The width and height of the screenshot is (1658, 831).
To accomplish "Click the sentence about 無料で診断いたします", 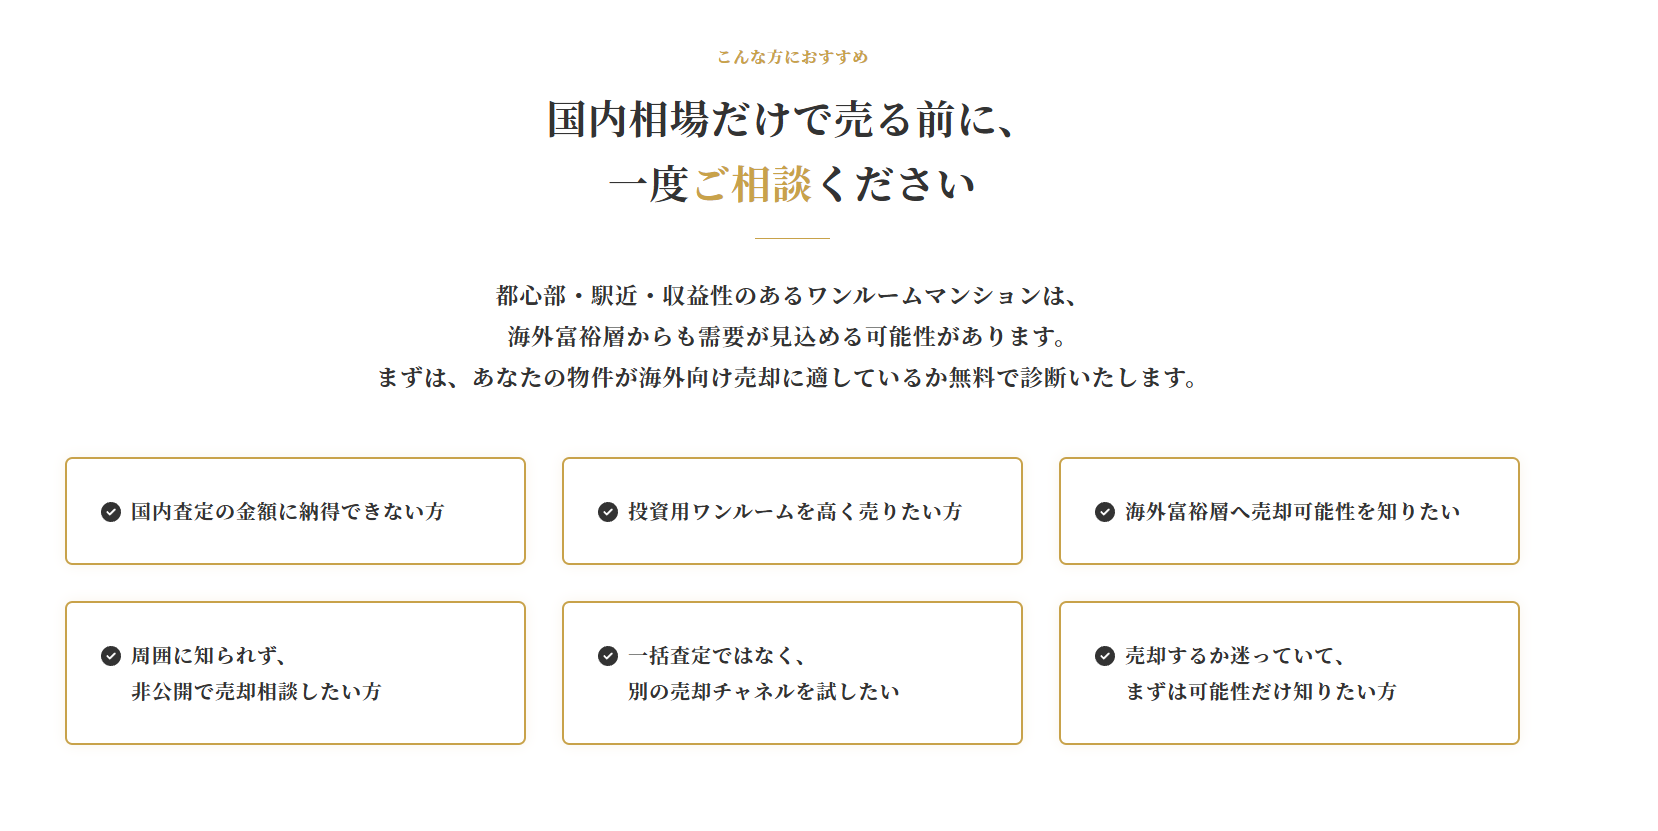I will [787, 378].
